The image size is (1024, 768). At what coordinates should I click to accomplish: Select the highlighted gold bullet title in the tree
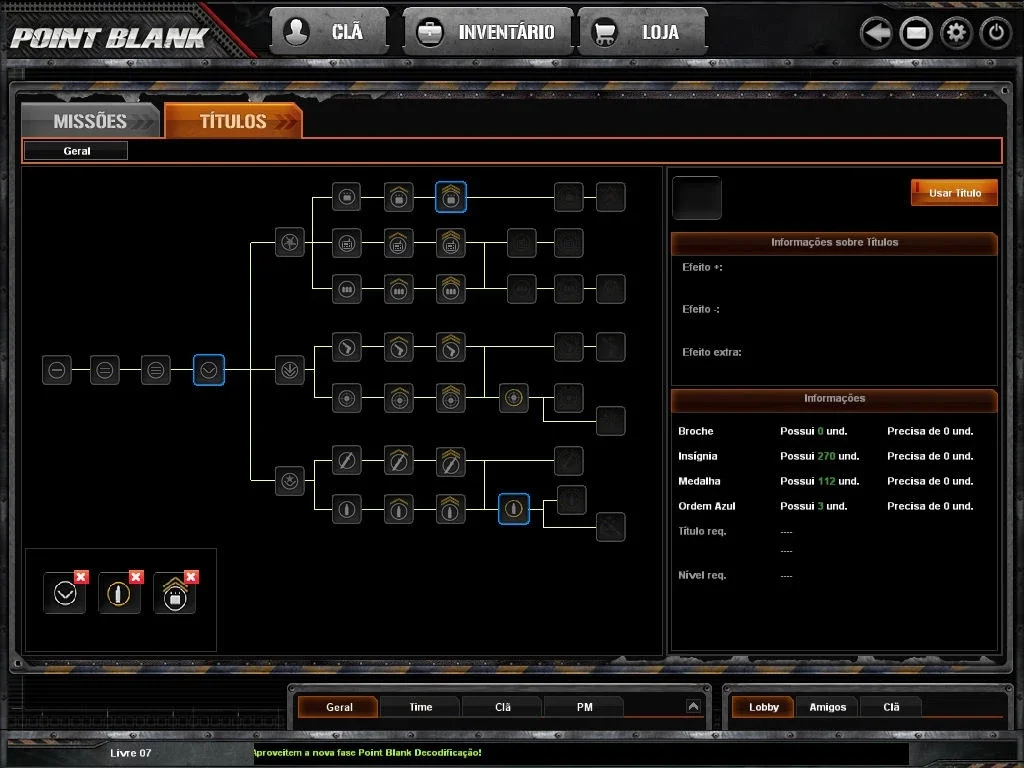pos(514,509)
